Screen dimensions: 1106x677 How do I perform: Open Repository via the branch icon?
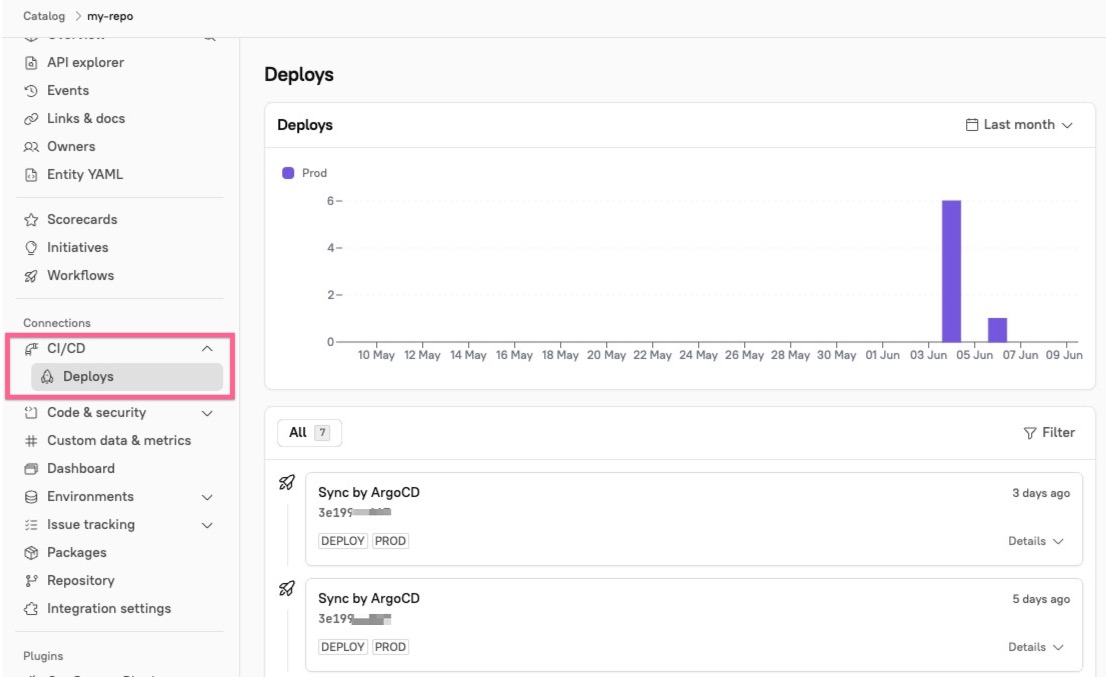34,580
